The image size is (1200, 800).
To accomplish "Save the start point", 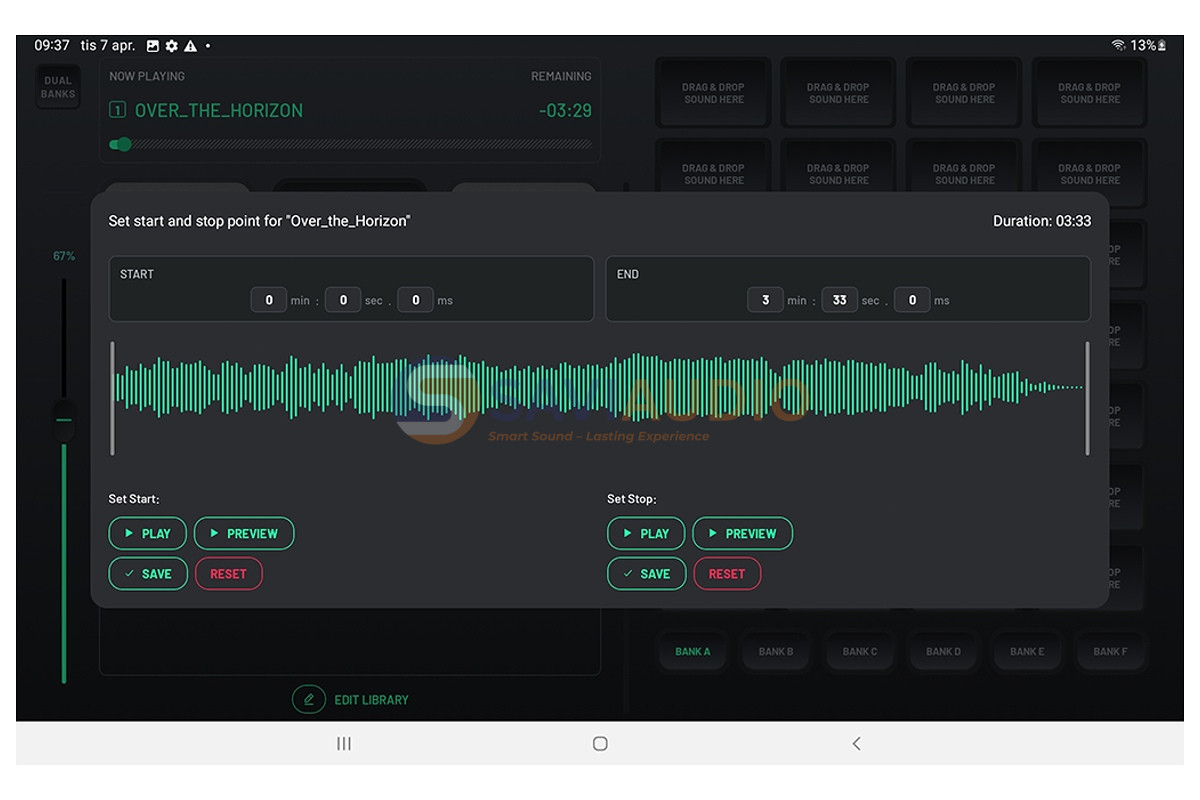I will click(x=148, y=574).
